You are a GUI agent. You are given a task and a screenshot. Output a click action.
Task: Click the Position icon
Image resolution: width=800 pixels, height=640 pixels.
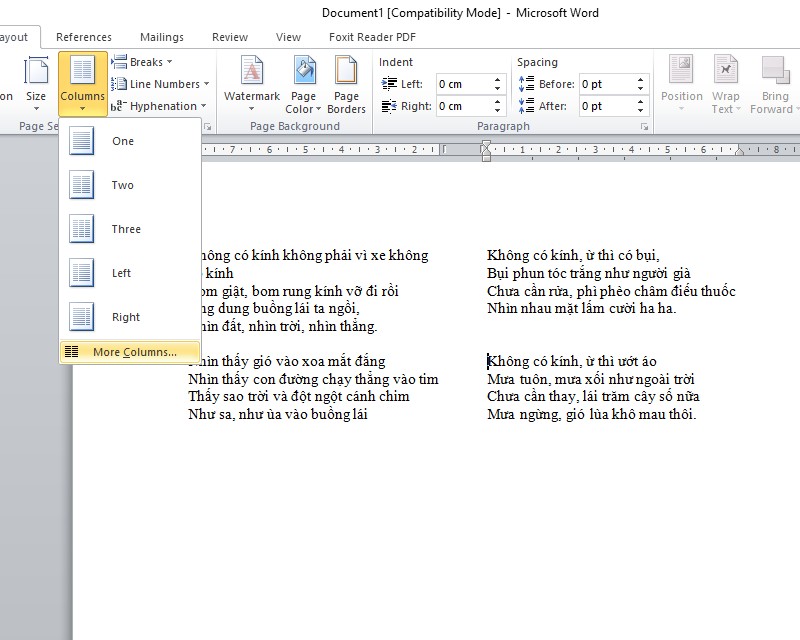[681, 69]
